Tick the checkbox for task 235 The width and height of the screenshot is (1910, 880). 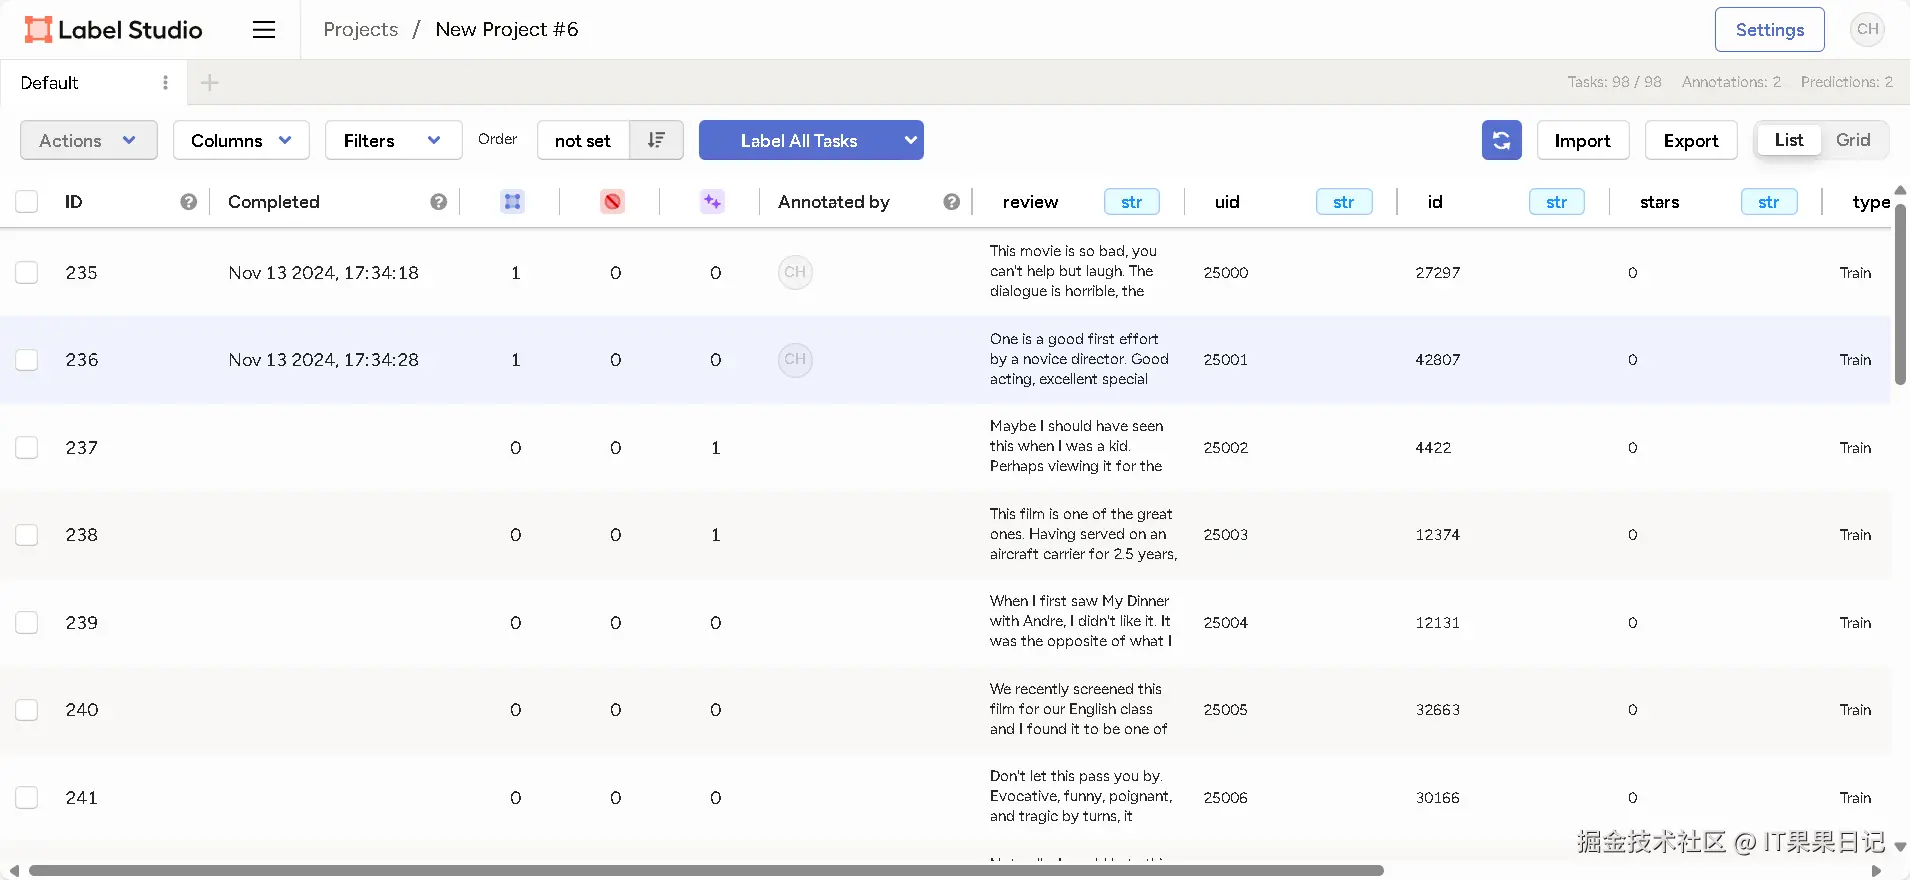point(27,272)
